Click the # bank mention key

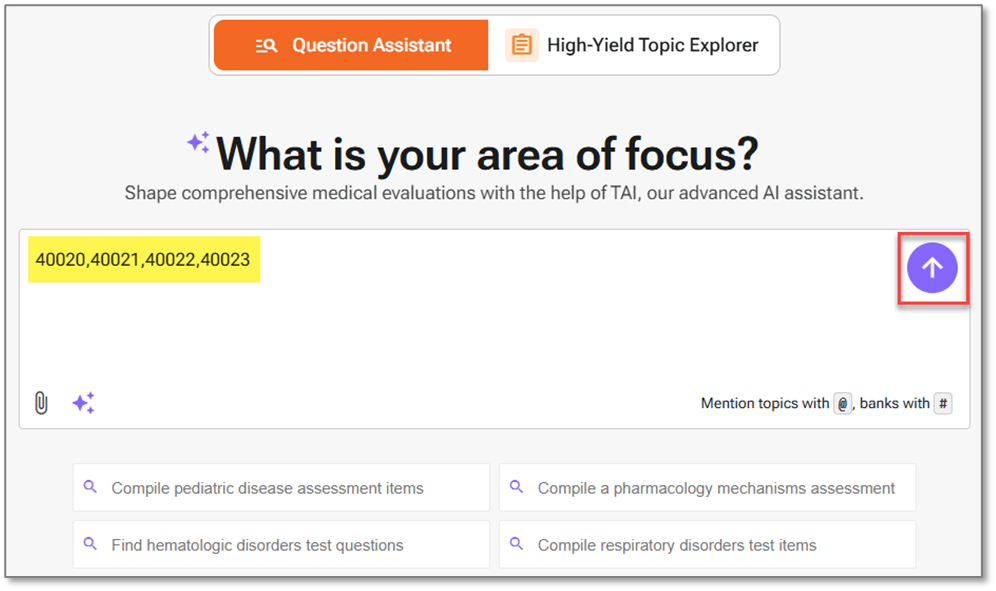[x=943, y=404]
